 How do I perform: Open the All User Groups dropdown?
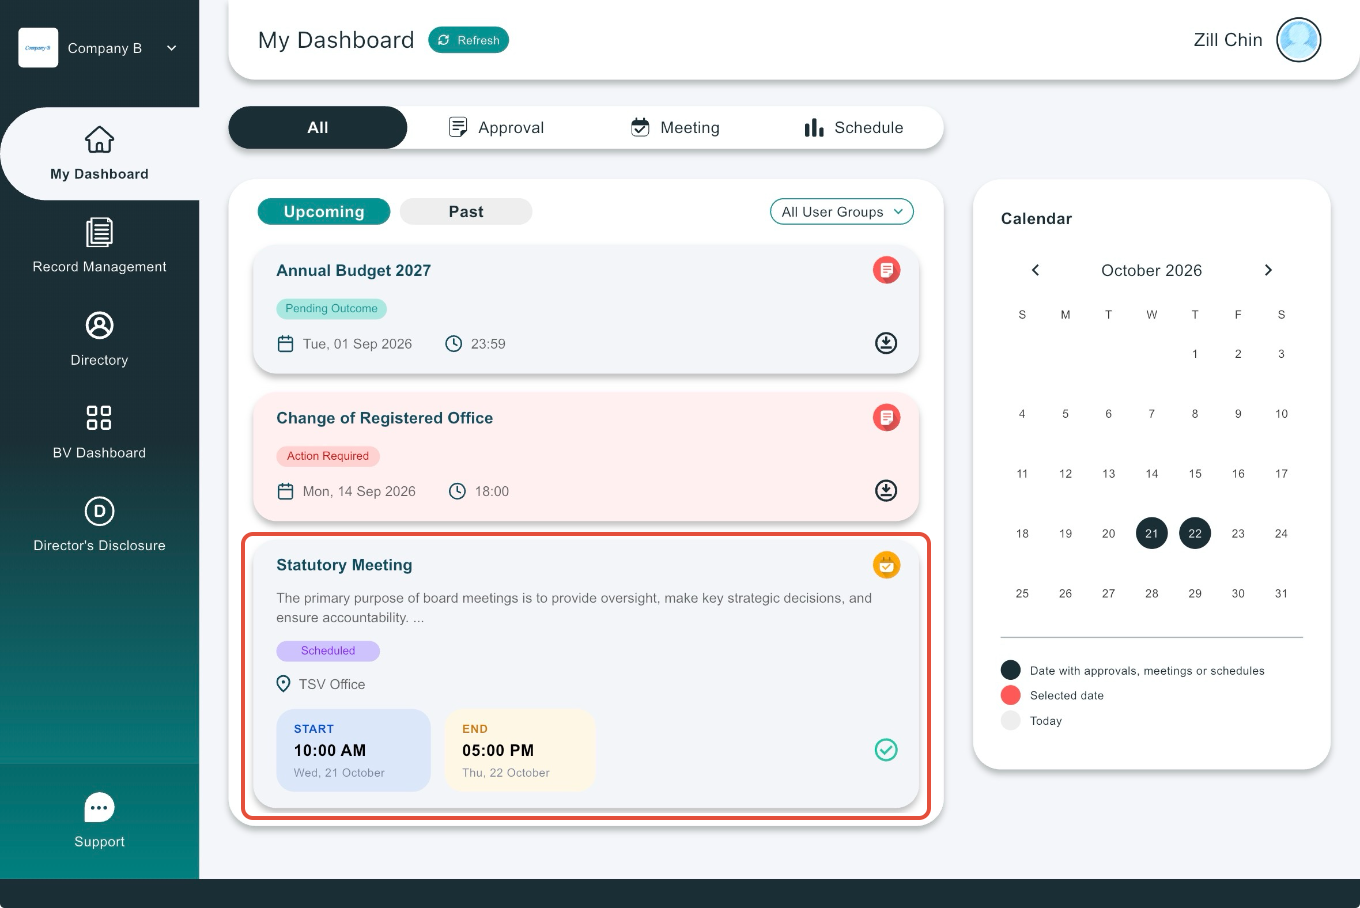tap(842, 212)
